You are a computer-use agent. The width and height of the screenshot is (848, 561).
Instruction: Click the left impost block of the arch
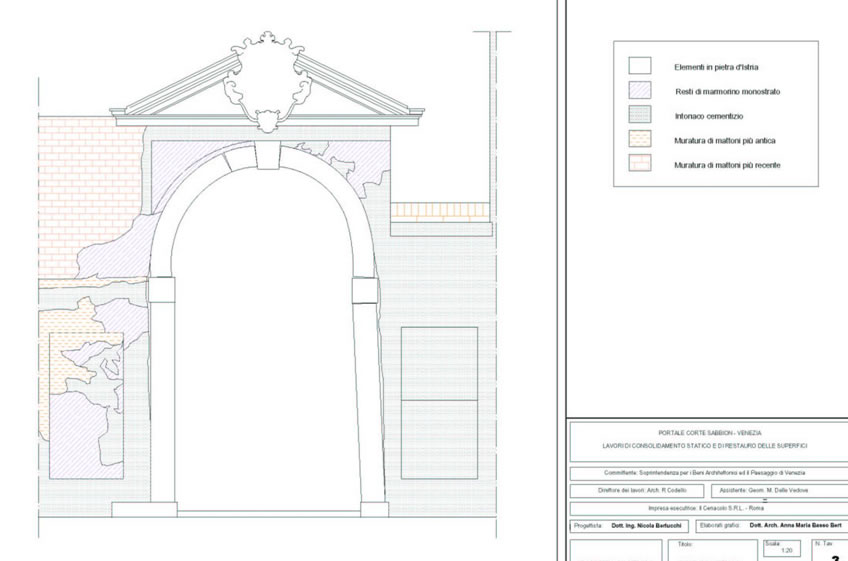point(161,290)
